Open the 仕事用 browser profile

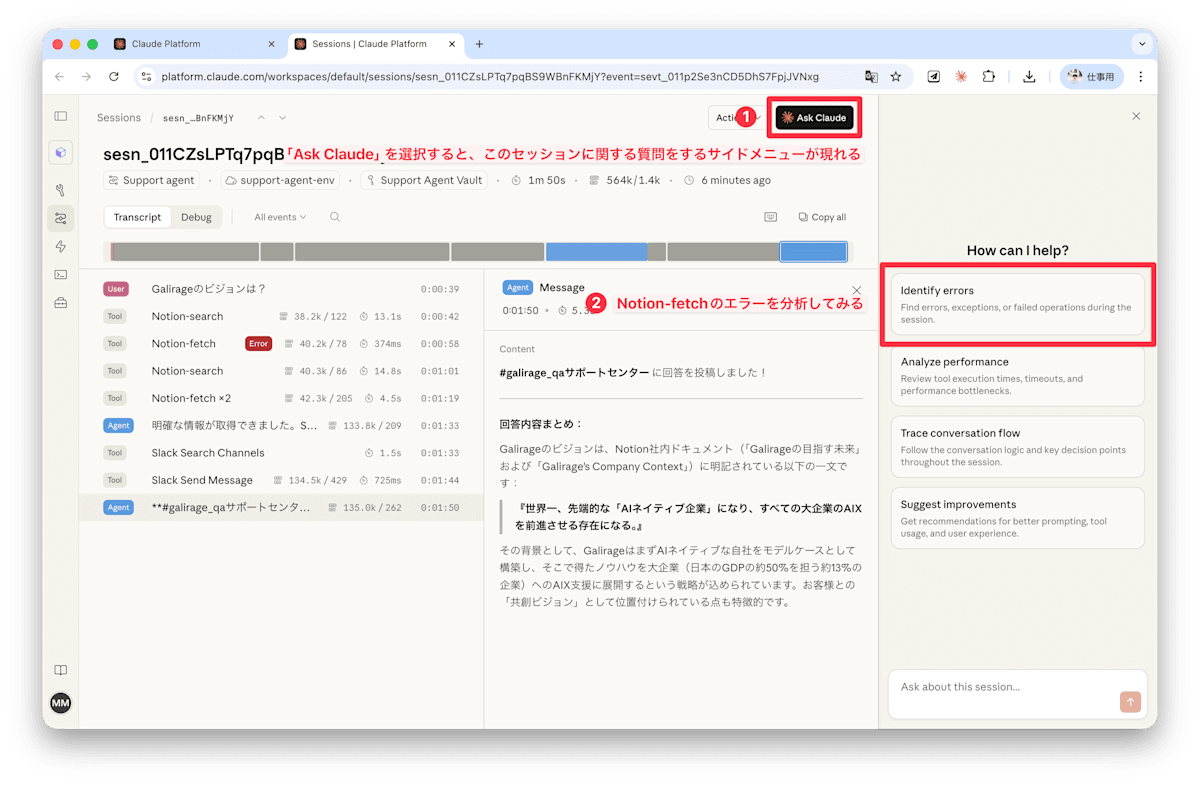[x=1092, y=76]
